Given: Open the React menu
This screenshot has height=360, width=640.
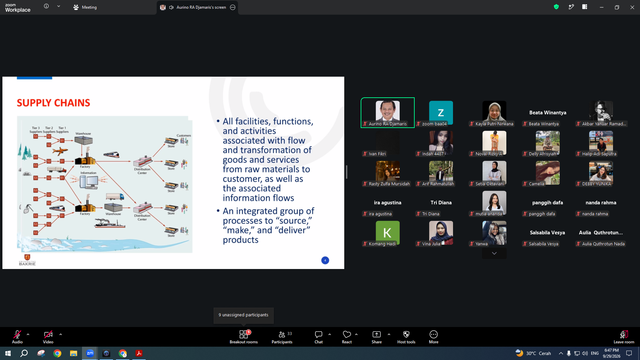Looking at the screenshot, I should (x=347, y=337).
